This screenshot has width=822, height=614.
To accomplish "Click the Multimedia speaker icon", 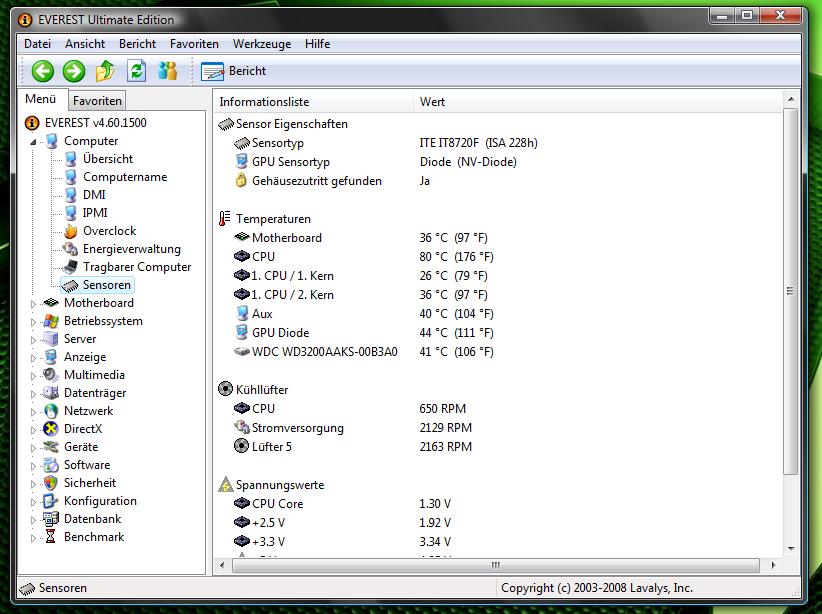I will click(x=51, y=375).
